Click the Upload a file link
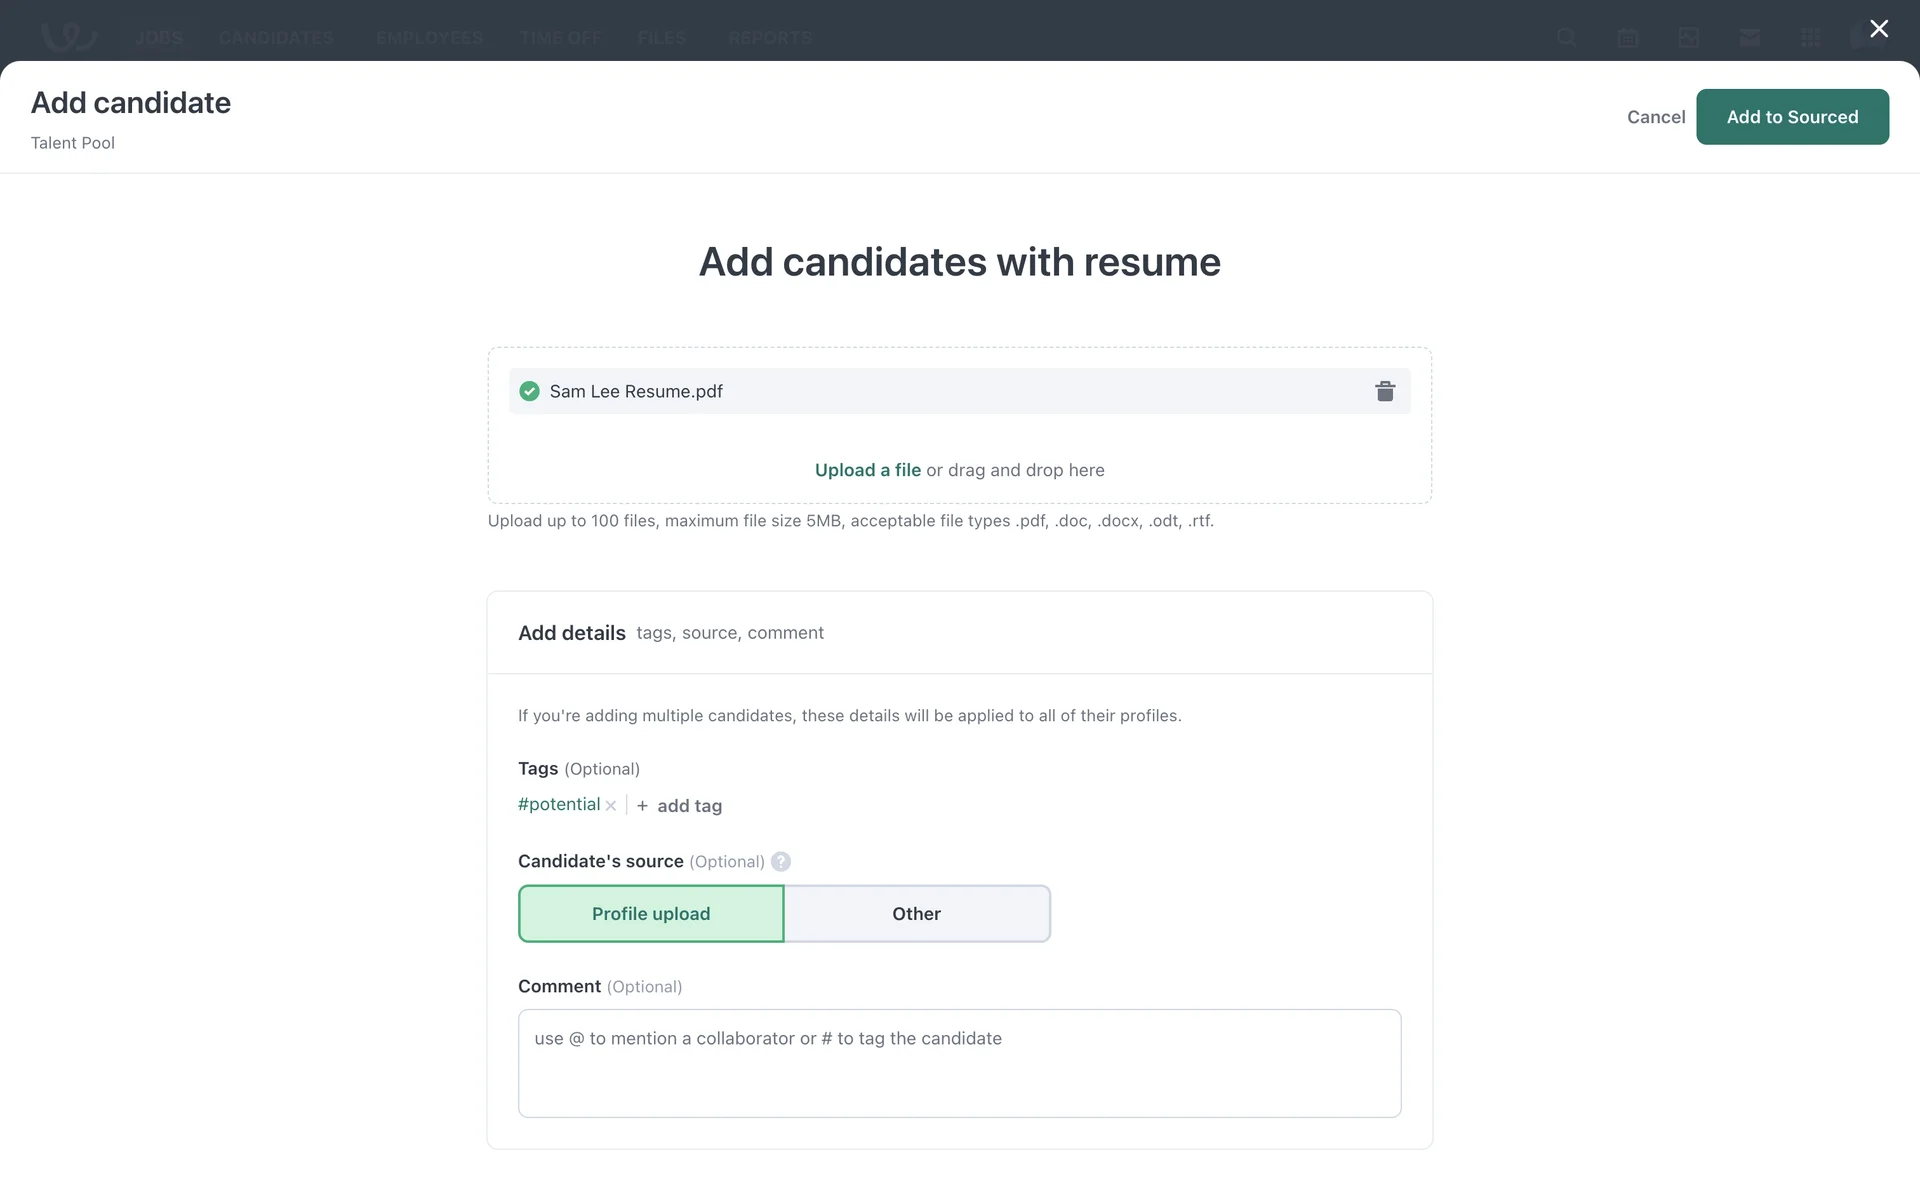This screenshot has width=1920, height=1200. pyautogui.click(x=867, y=470)
